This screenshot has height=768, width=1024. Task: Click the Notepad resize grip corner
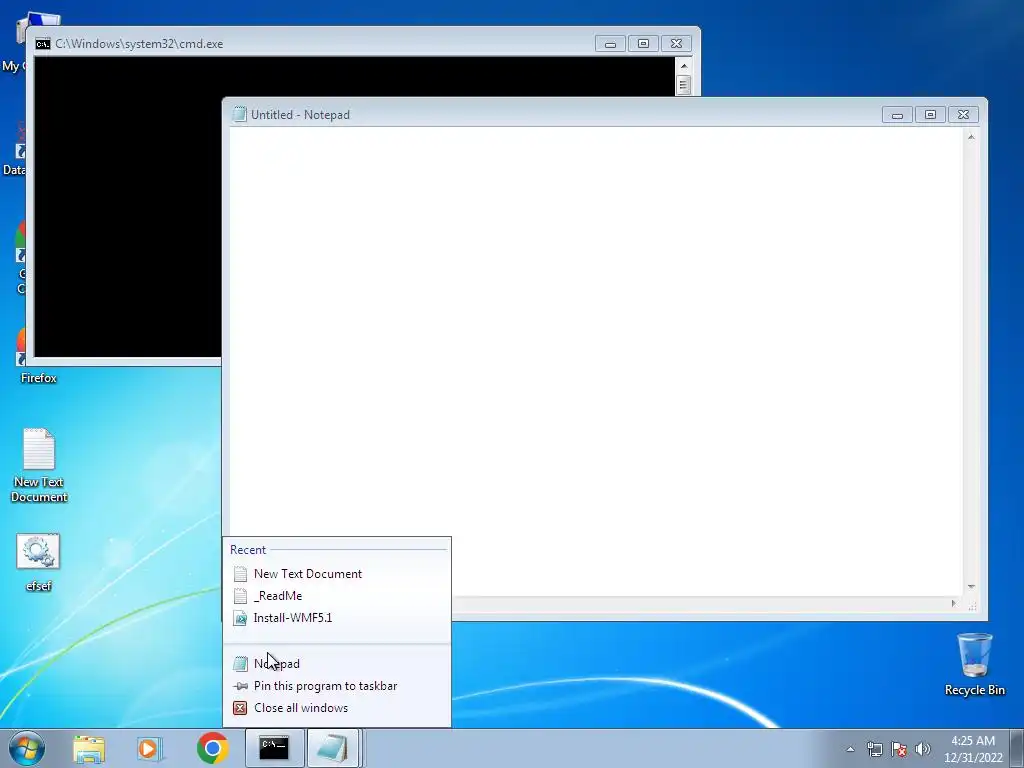click(x=972, y=605)
